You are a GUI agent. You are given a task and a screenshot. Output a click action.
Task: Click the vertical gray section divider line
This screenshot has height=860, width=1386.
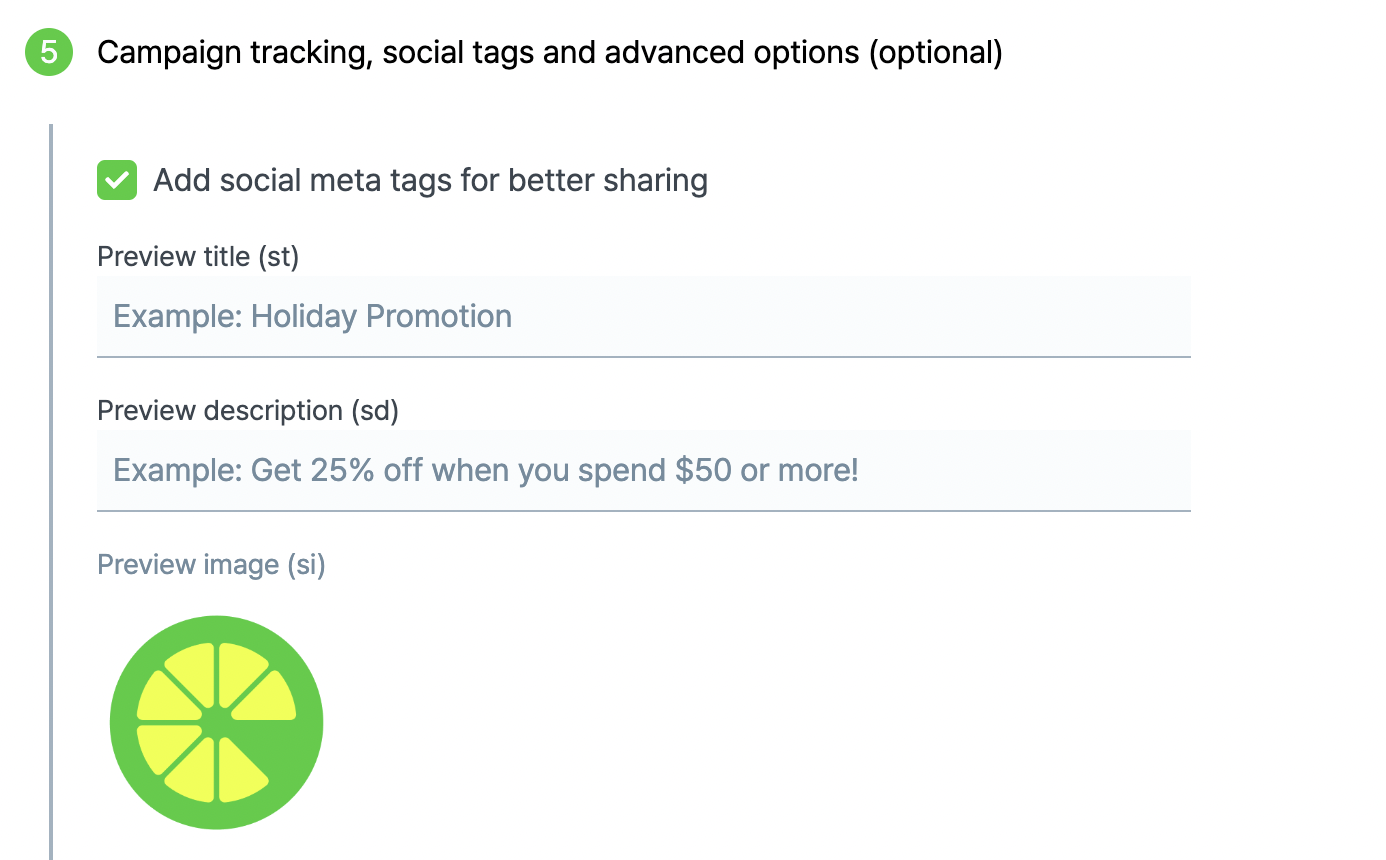click(x=51, y=492)
